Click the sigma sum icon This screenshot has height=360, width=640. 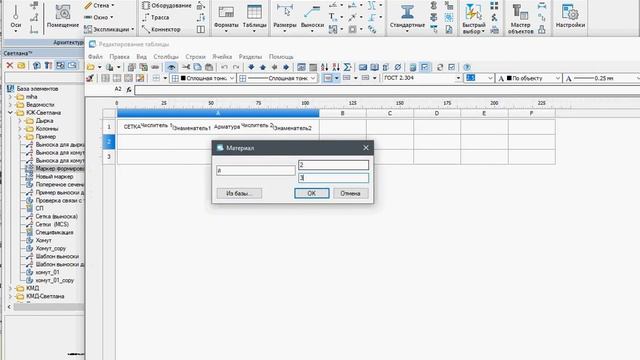pos(347,67)
